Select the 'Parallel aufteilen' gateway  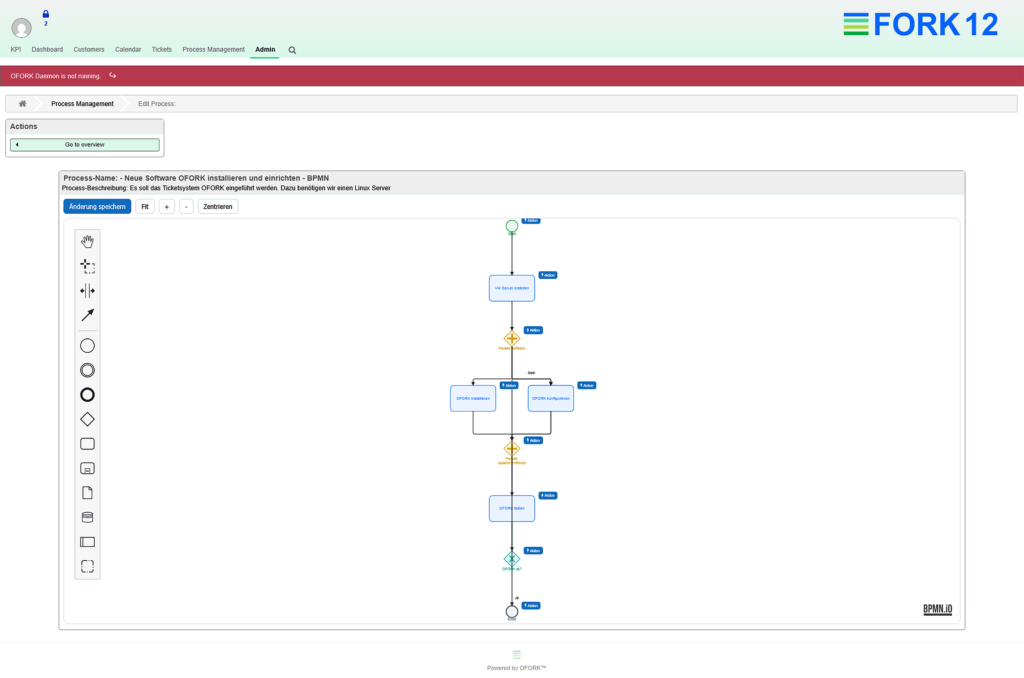pos(512,338)
